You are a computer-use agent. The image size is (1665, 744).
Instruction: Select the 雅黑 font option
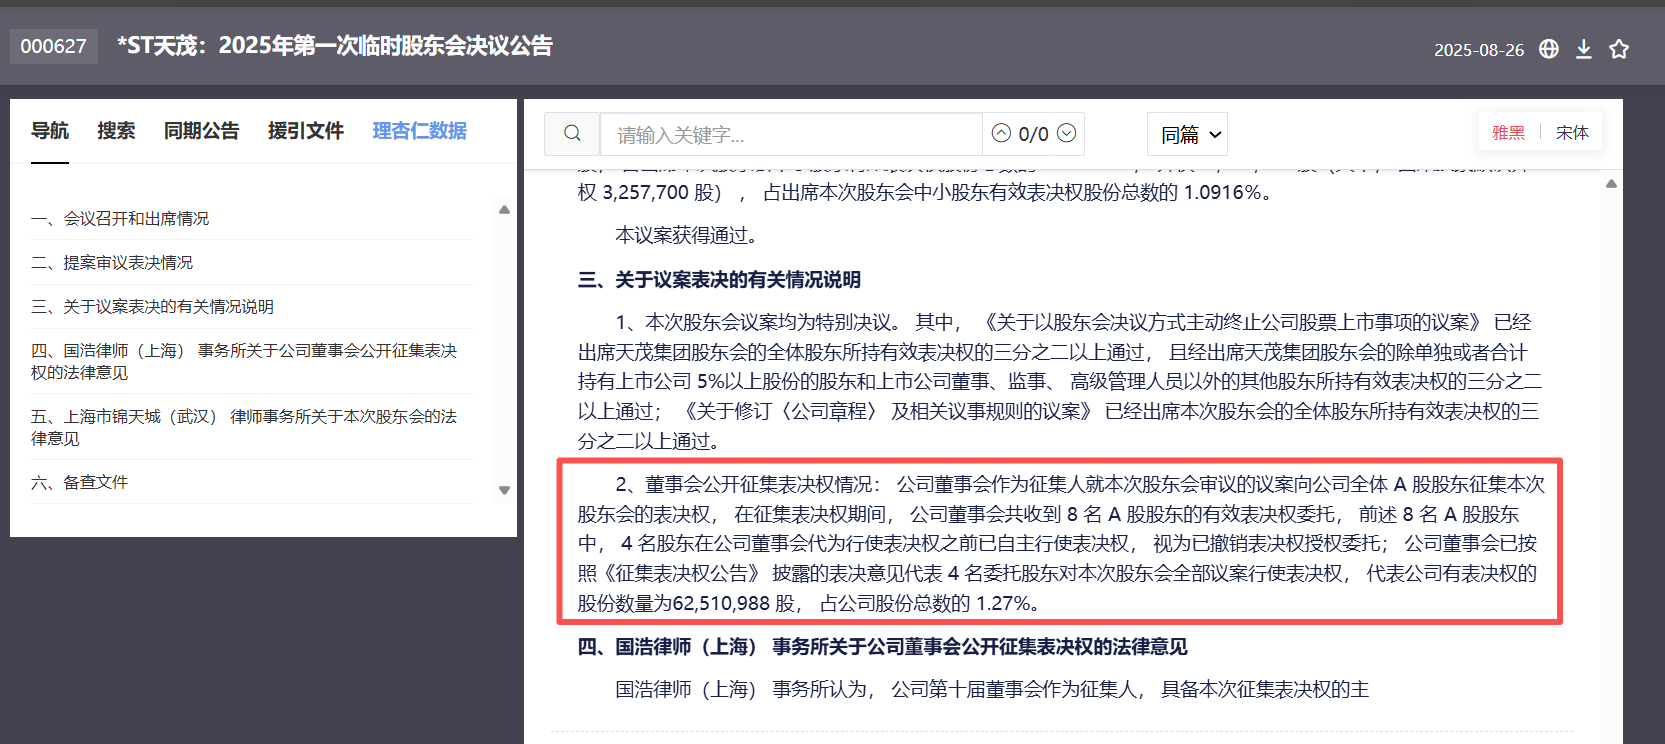pyautogui.click(x=1509, y=133)
